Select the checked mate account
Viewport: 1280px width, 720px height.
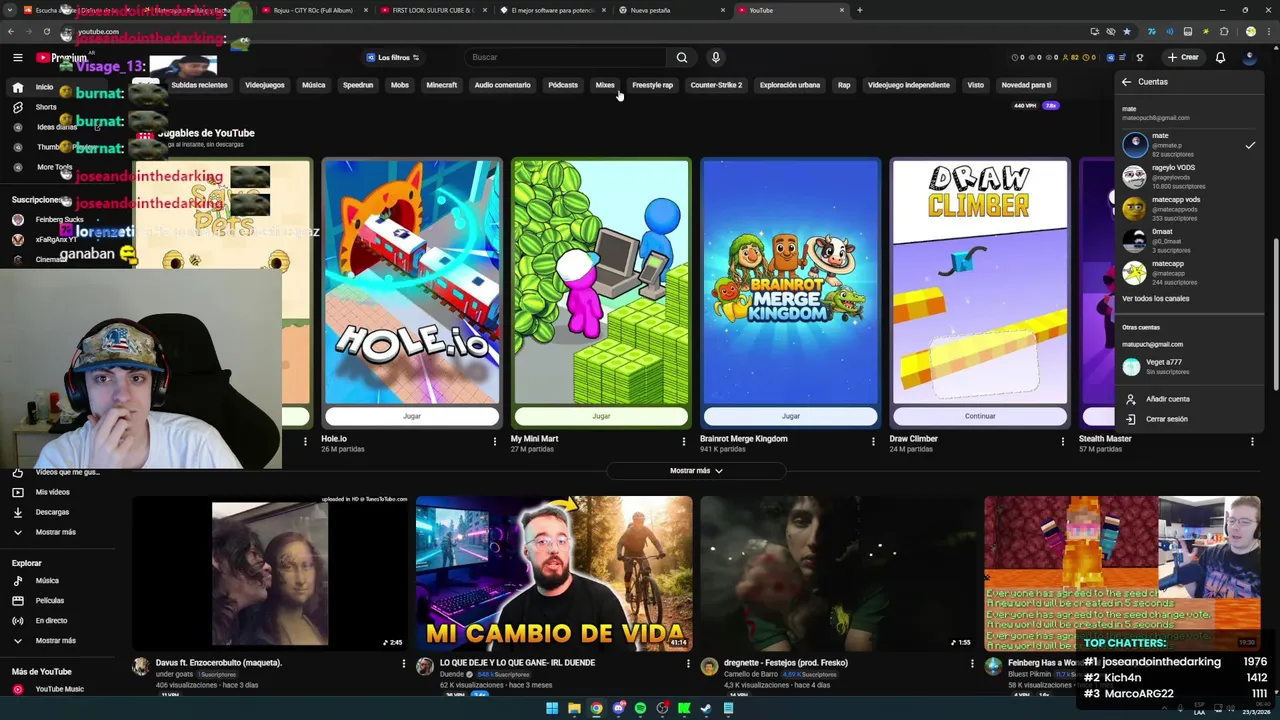(x=1190, y=145)
